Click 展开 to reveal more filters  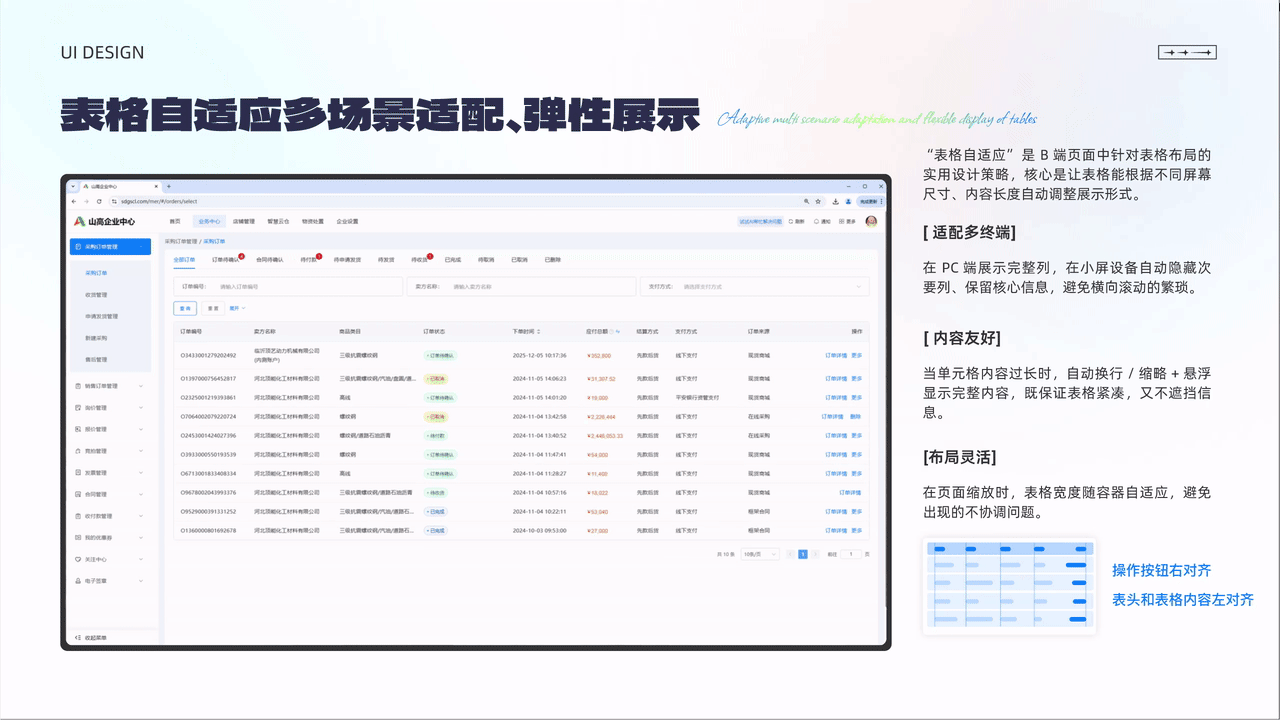tap(233, 307)
